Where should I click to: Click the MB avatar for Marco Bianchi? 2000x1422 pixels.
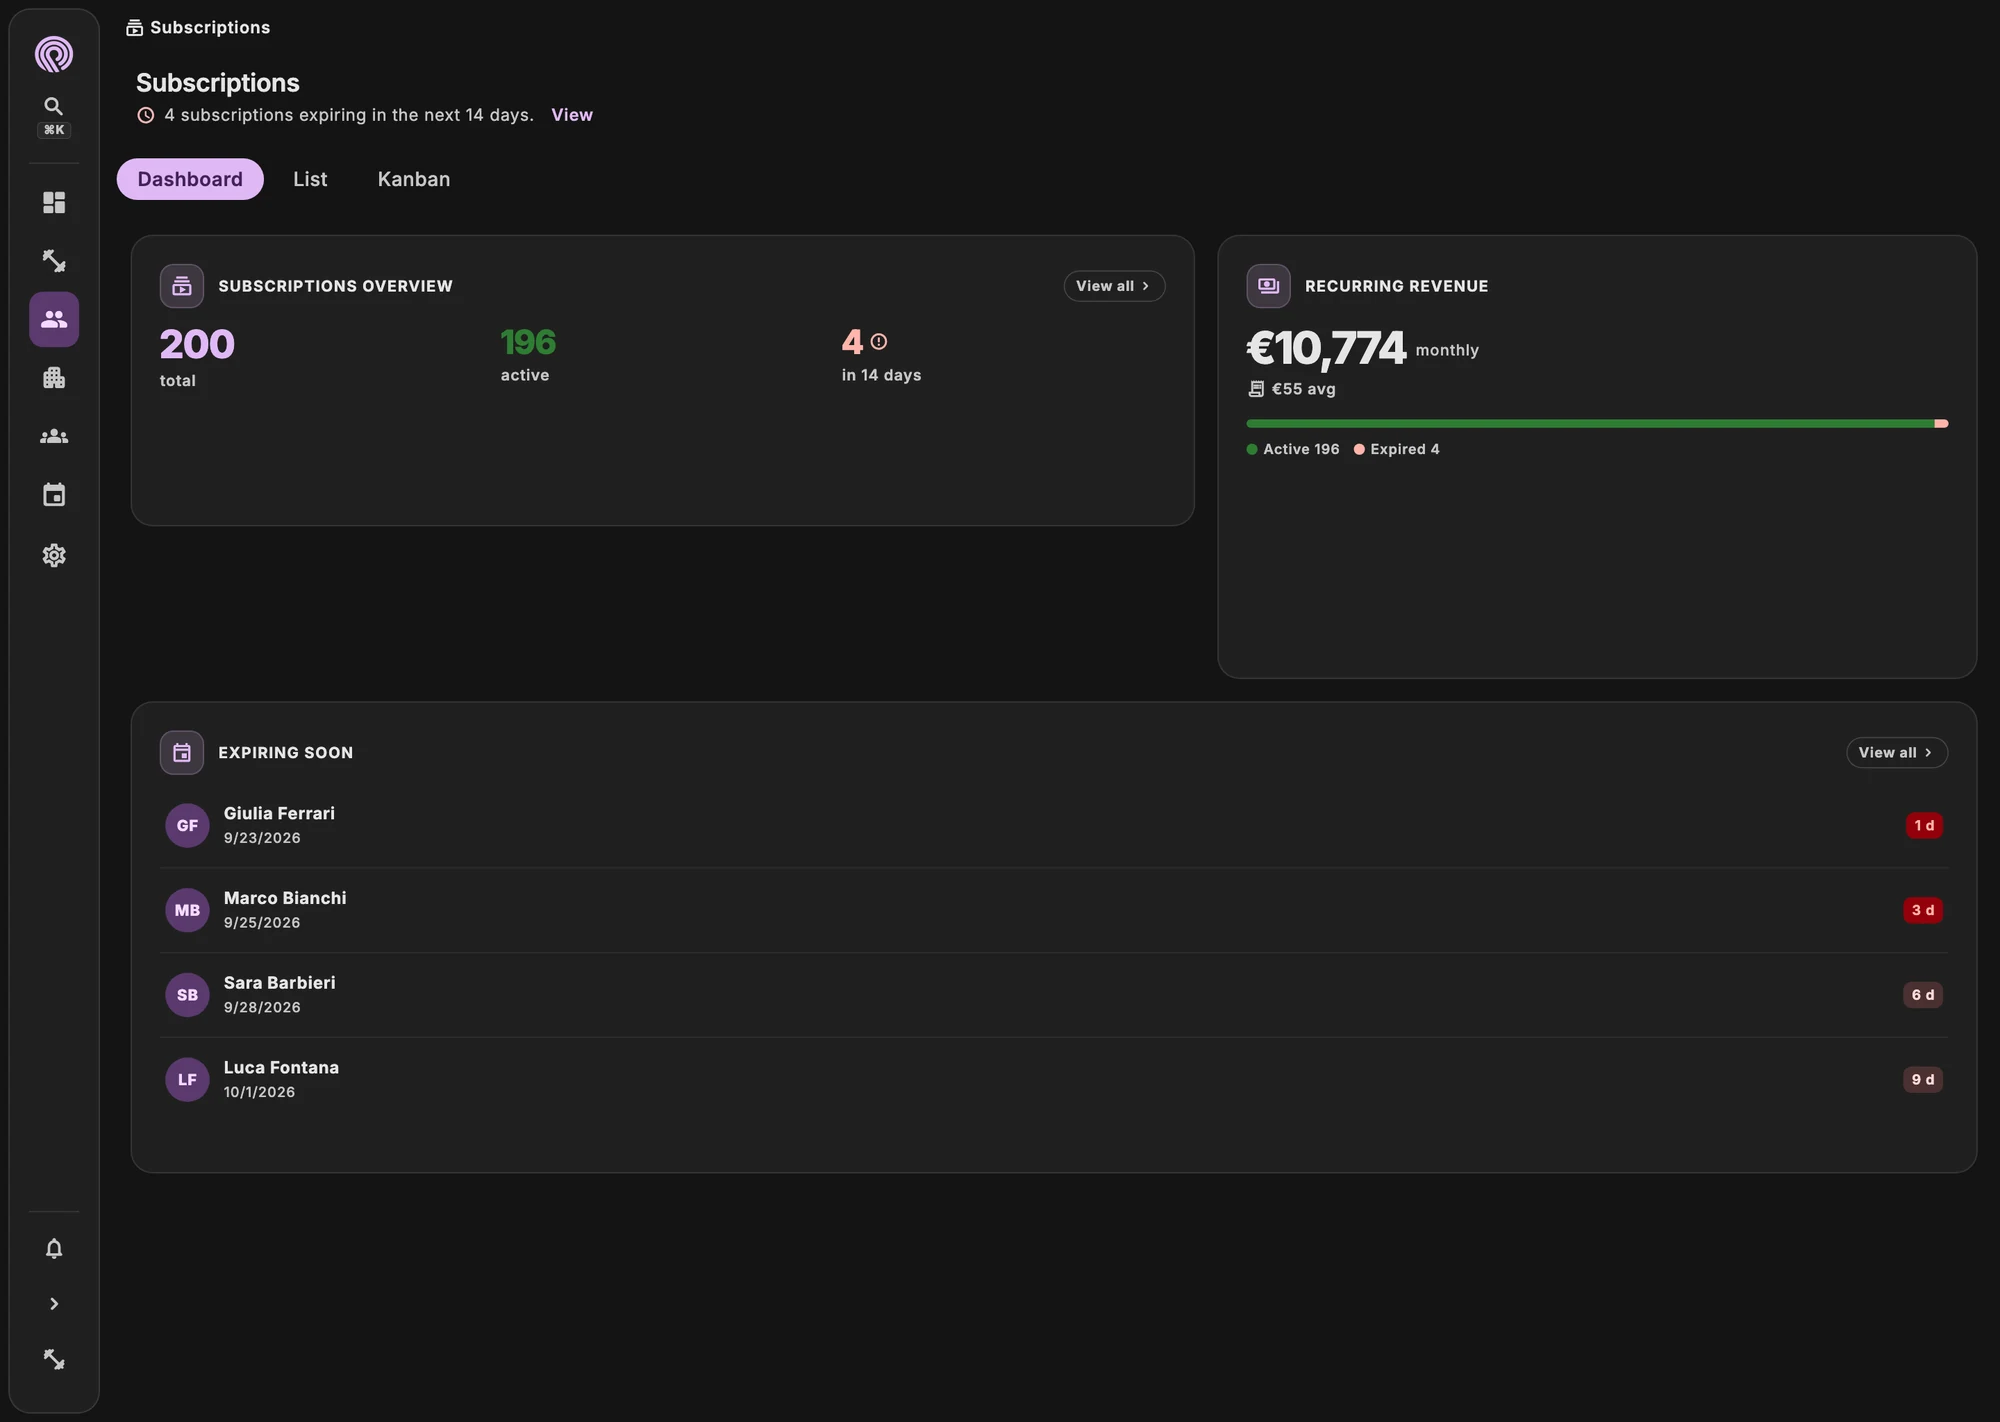click(187, 910)
